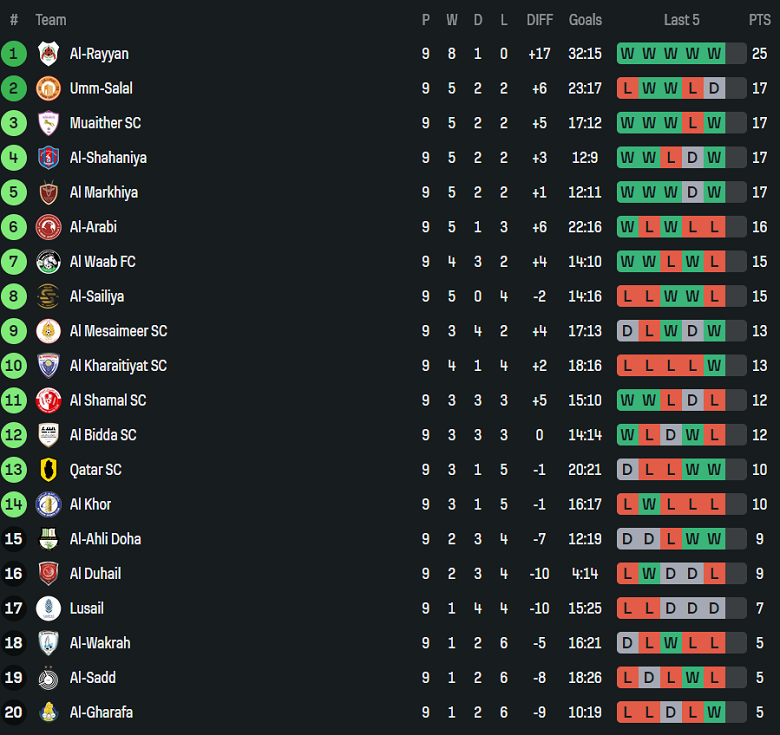Click Al-Rayyan's most recent W result

714,54
